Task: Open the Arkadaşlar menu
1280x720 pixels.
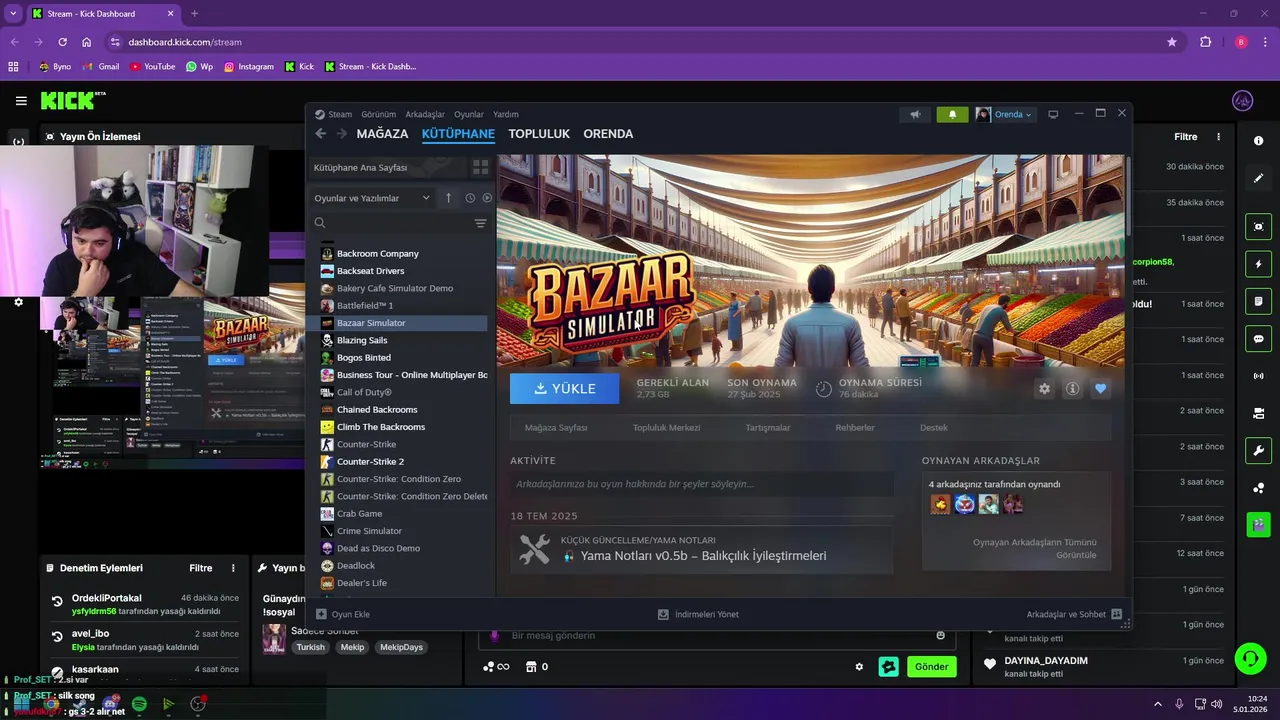Action: (425, 114)
